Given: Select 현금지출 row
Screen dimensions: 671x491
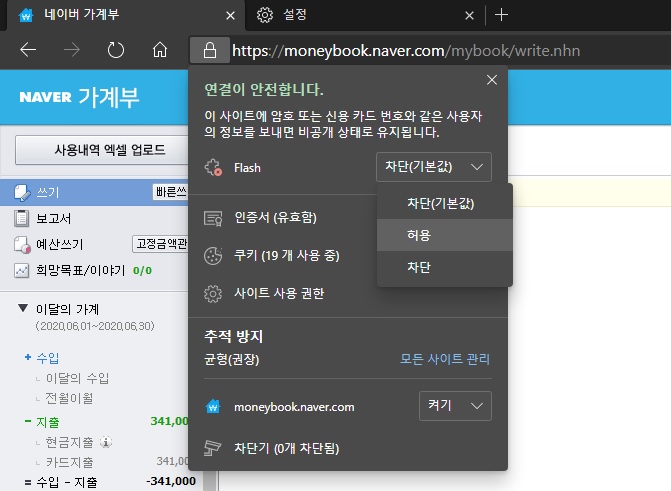Looking at the screenshot, I should point(69,442).
